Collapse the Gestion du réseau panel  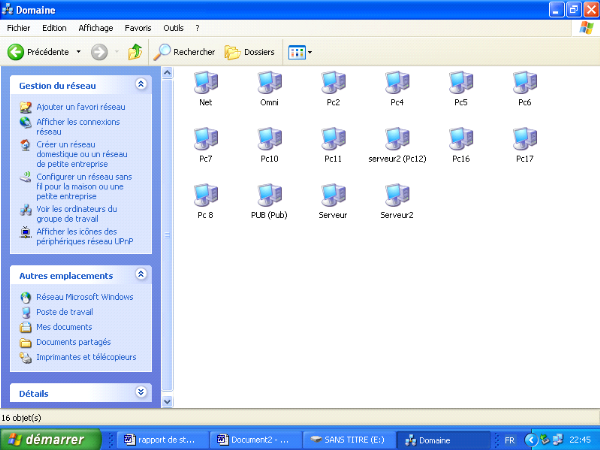[x=141, y=85]
